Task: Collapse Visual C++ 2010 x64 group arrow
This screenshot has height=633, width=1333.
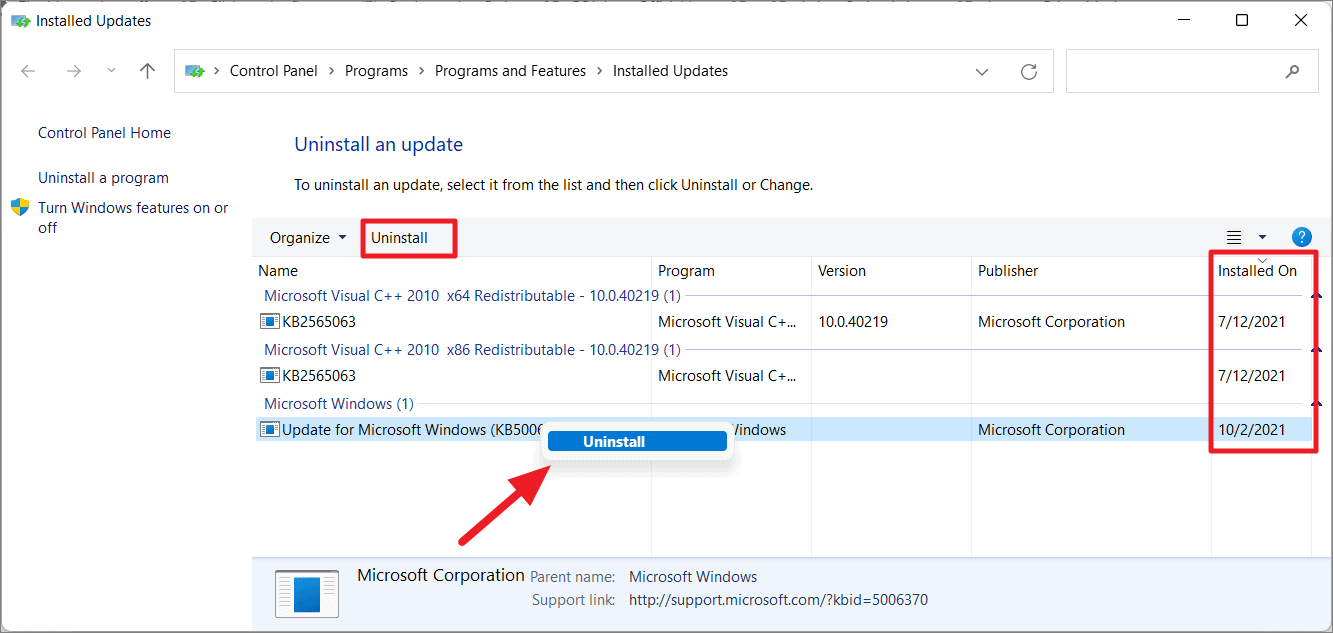Action: click(1316, 296)
